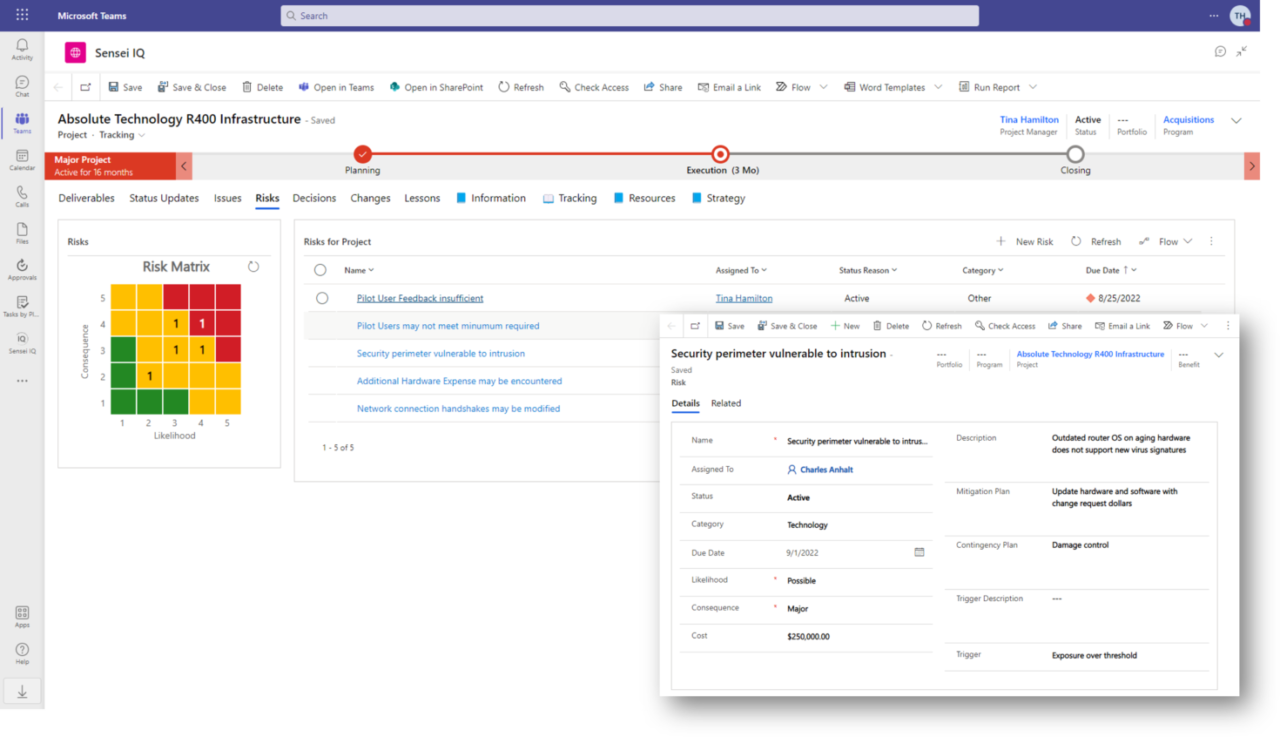Viewport: 1280px width, 737px height.
Task: Switch to the Lessons tab
Action: point(422,198)
